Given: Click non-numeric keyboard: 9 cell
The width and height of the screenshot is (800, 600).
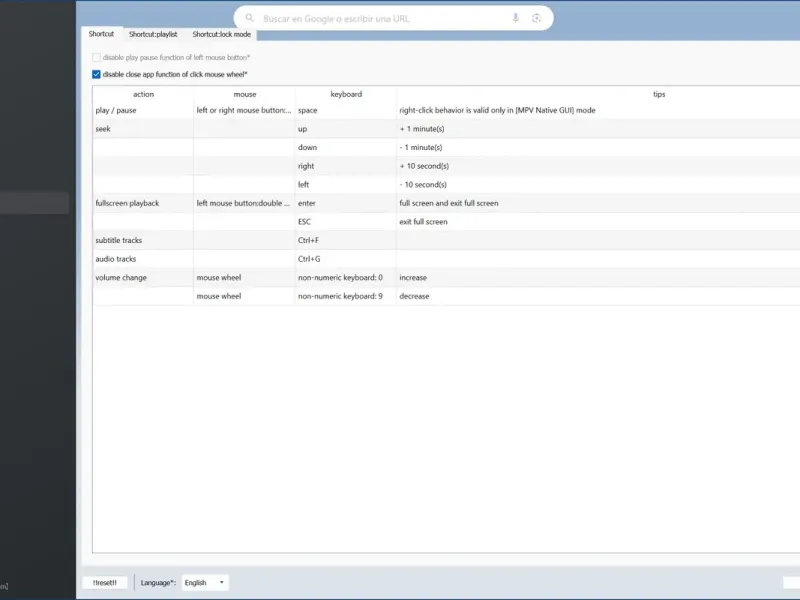Looking at the screenshot, I should coord(346,296).
